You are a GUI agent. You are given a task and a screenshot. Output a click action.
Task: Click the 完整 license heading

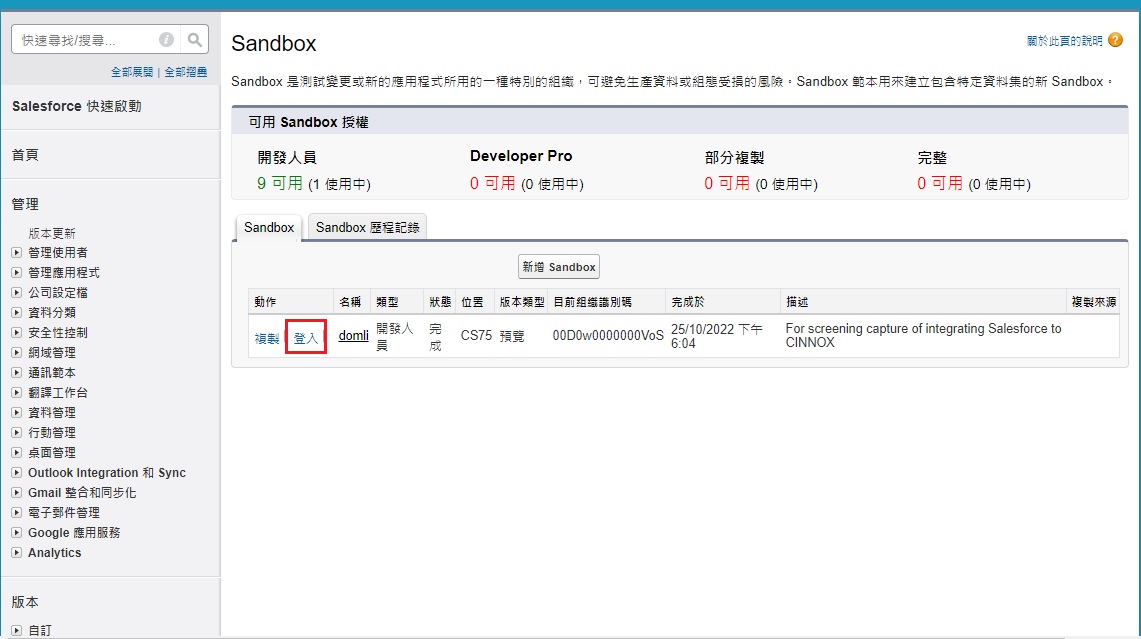[932, 157]
